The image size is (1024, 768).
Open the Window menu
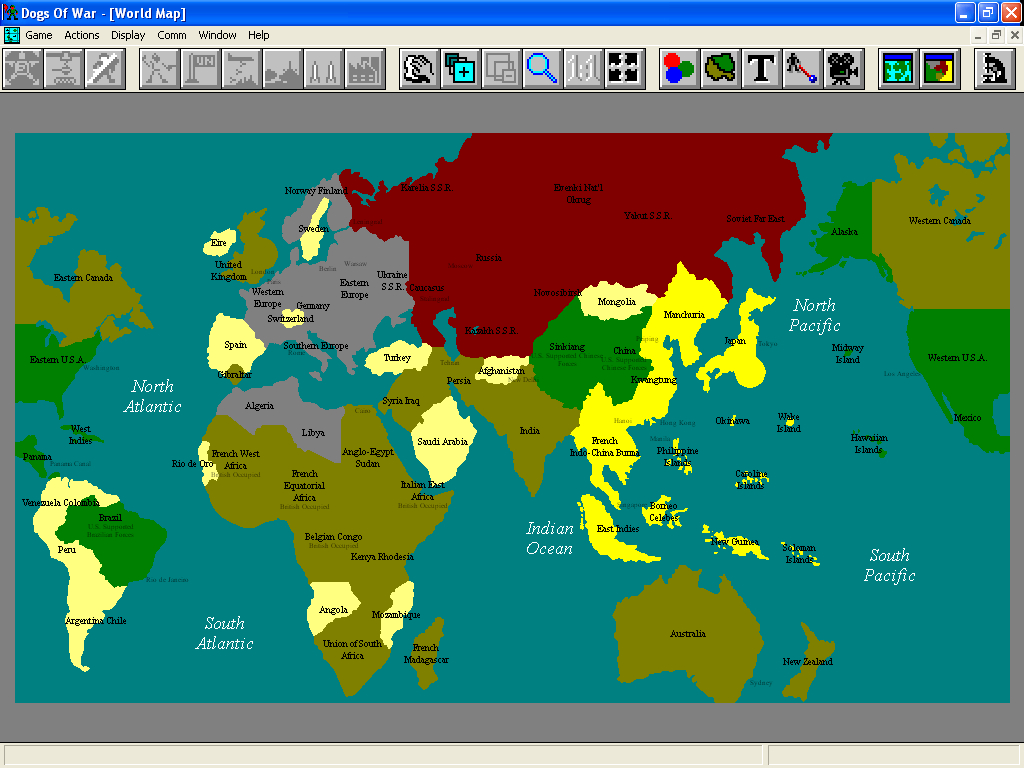tap(217, 35)
